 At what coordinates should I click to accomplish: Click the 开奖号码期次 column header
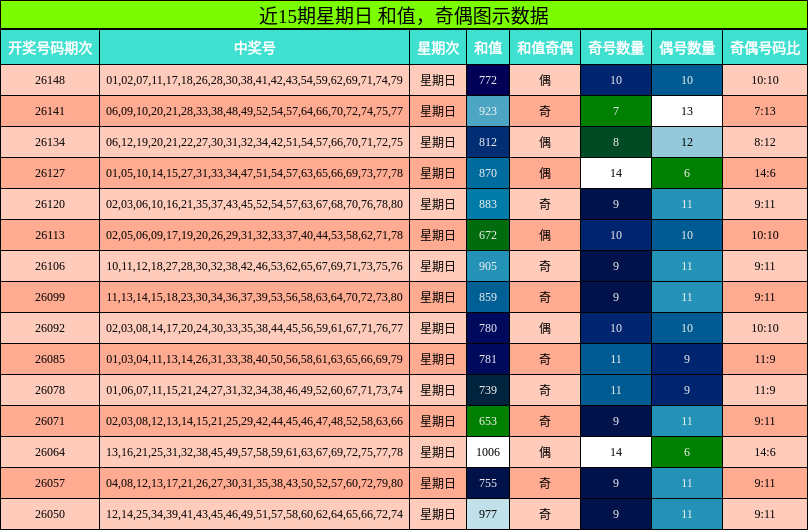(50, 47)
